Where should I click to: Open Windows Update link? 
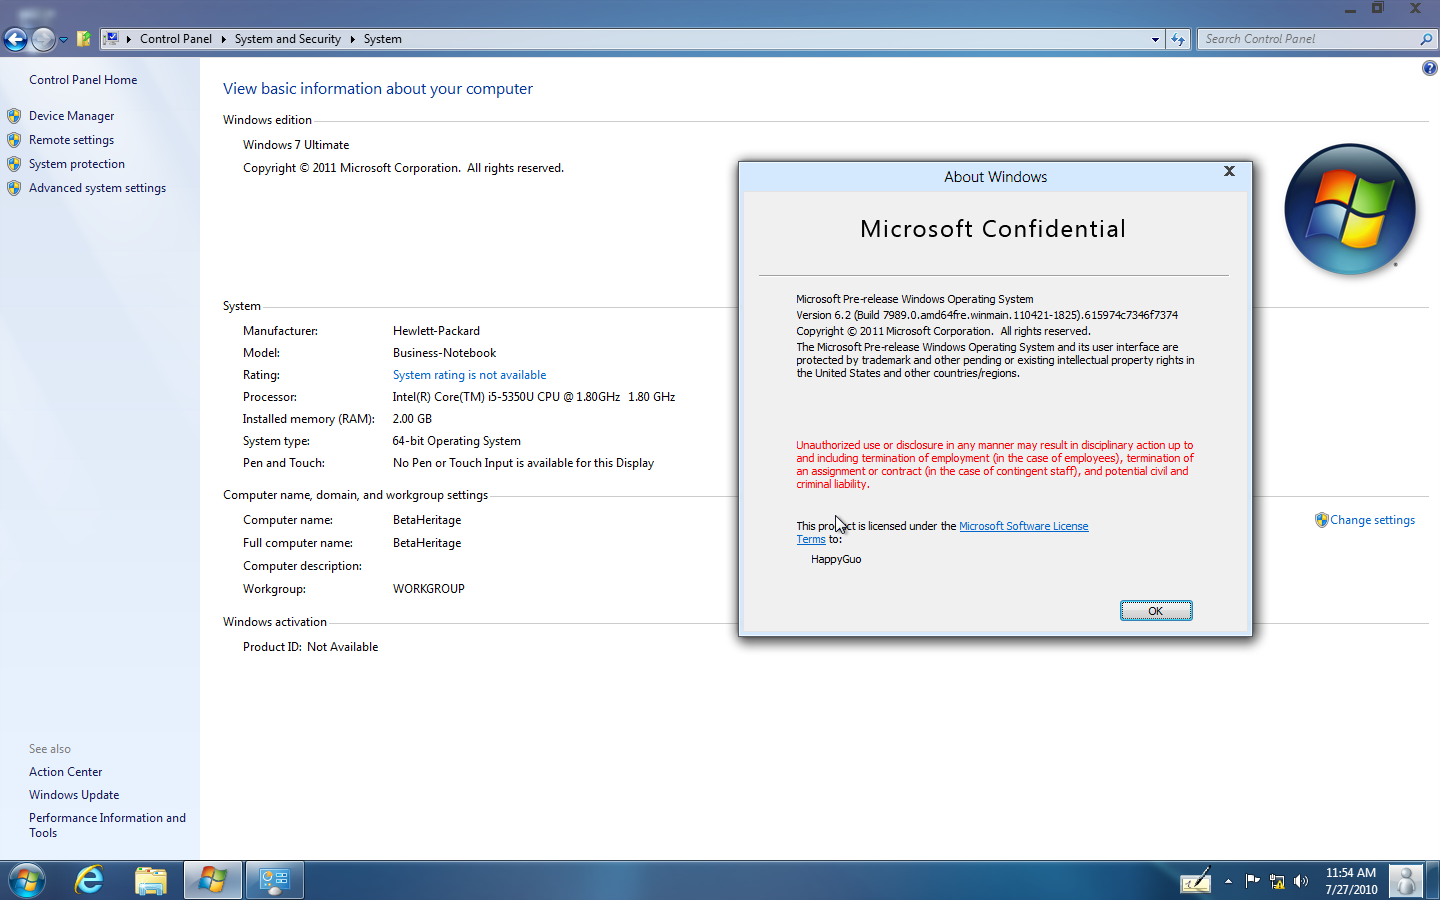click(74, 795)
